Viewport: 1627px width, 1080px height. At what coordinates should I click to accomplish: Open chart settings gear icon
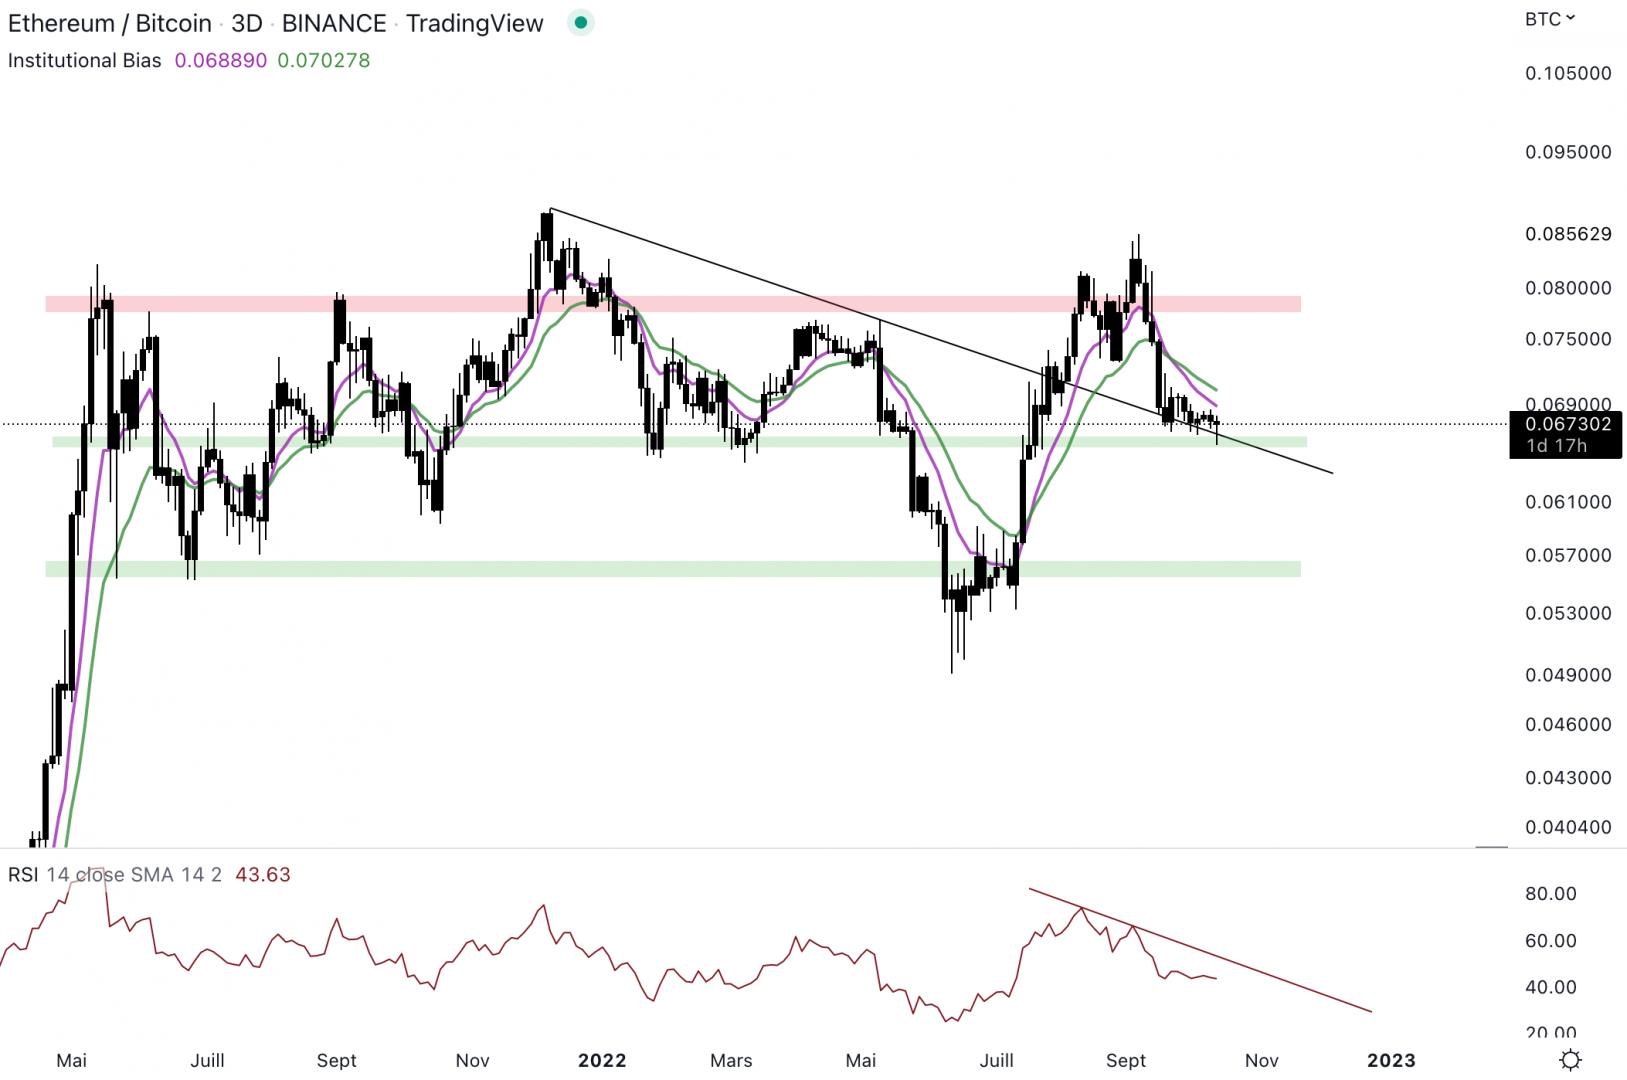click(x=1570, y=1060)
